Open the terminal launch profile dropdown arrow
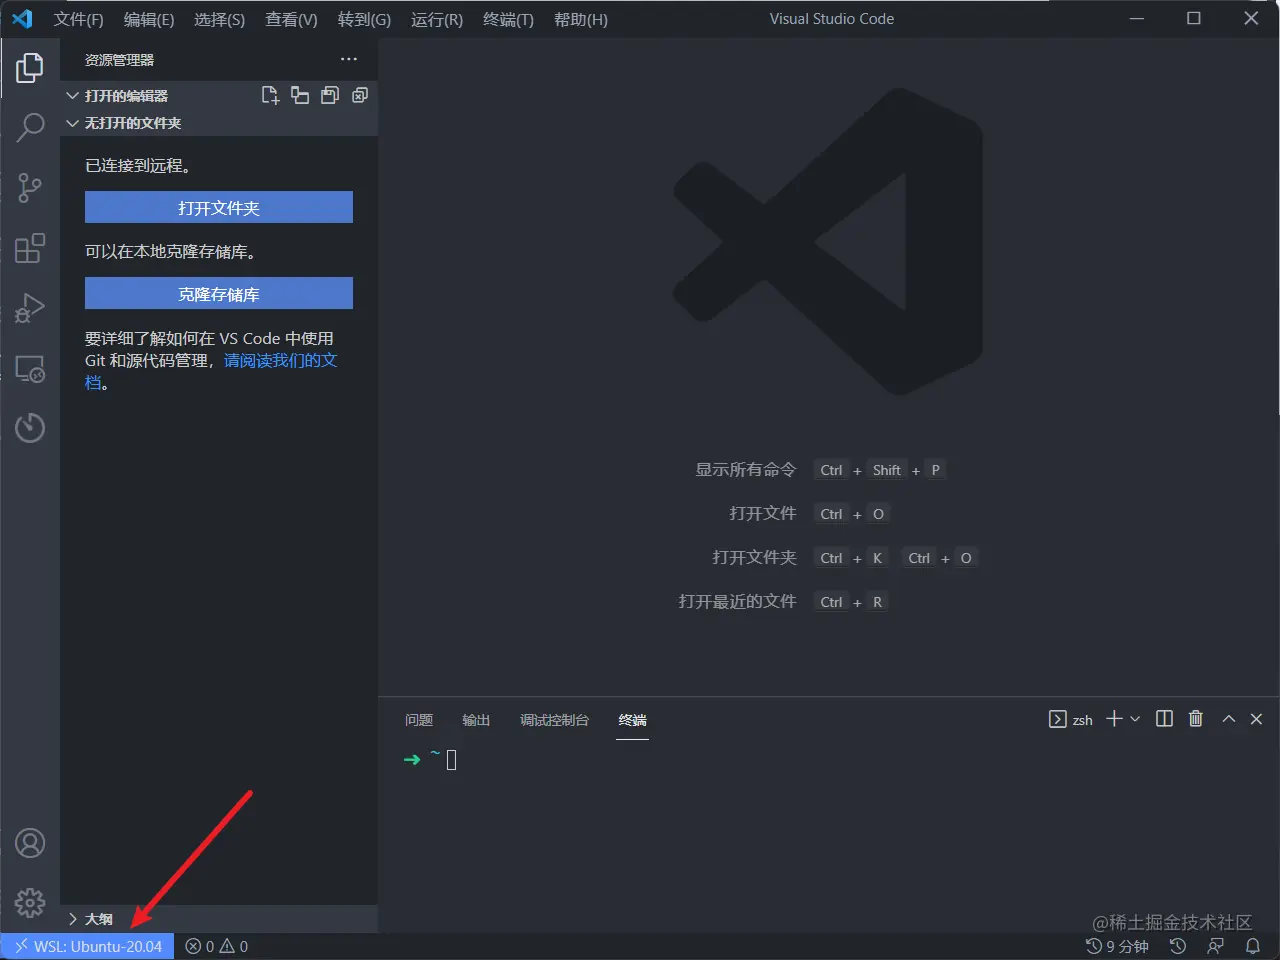 click(1135, 719)
